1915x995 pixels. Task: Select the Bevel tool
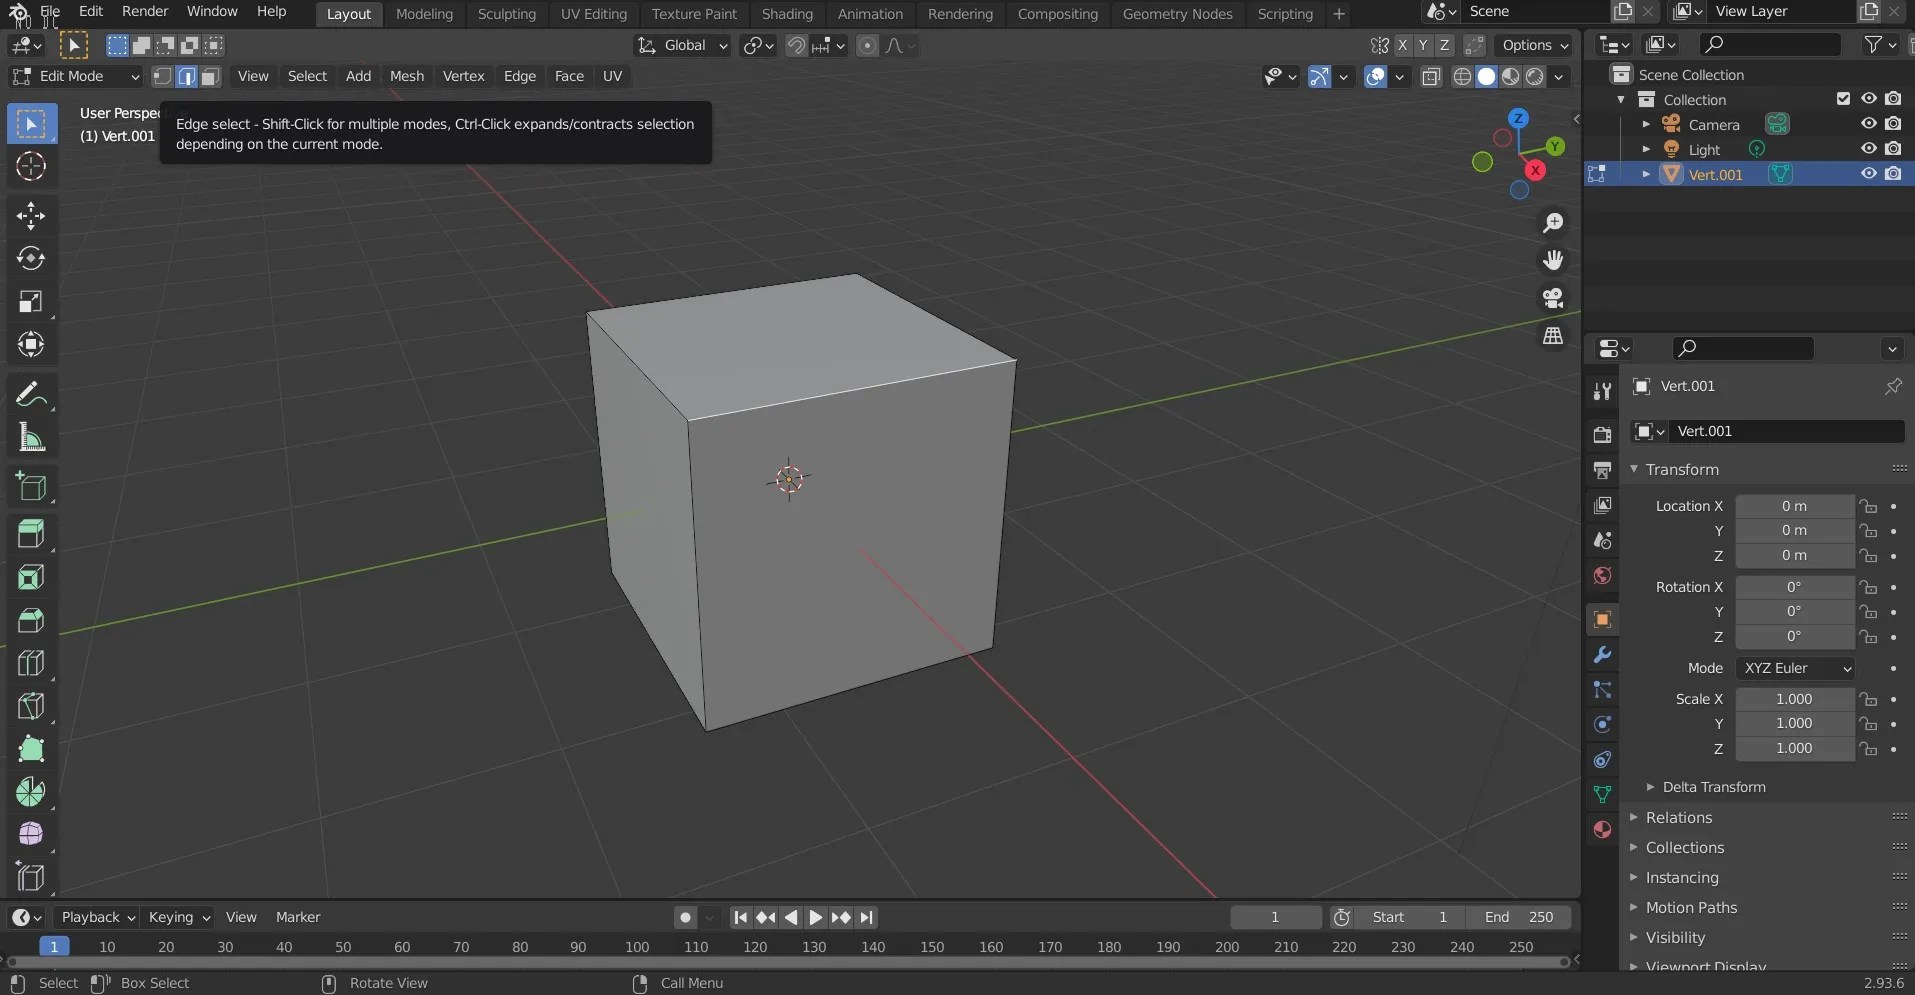tap(31, 620)
